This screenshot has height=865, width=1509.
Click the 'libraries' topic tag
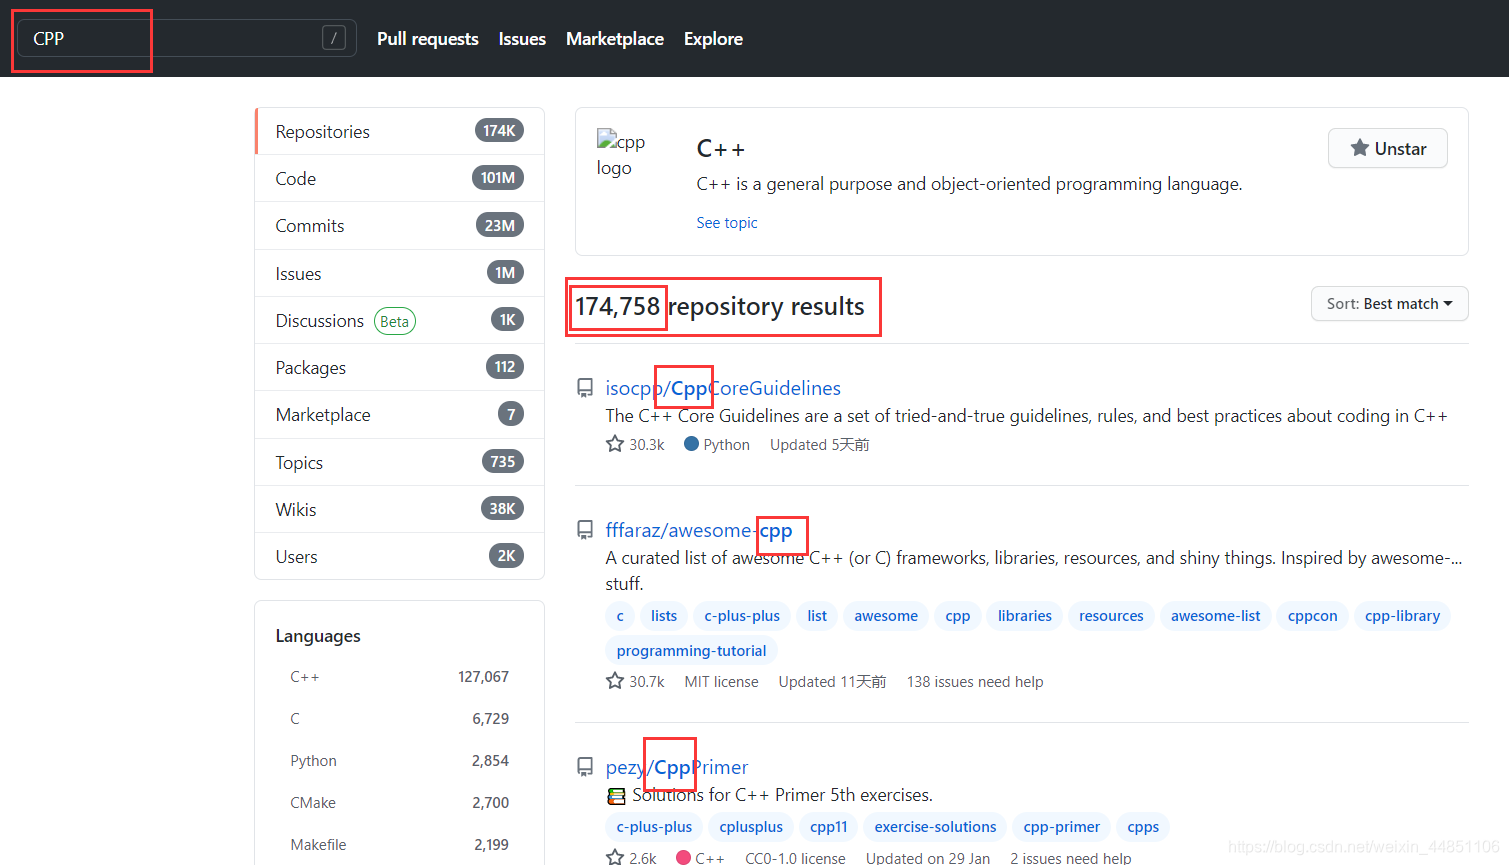point(1025,616)
